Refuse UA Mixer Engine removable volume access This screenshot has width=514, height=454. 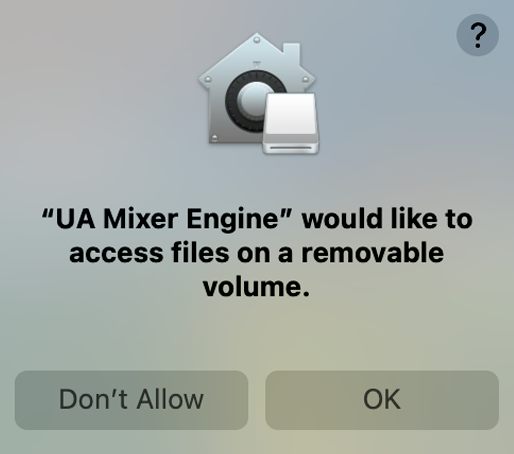pyautogui.click(x=131, y=400)
